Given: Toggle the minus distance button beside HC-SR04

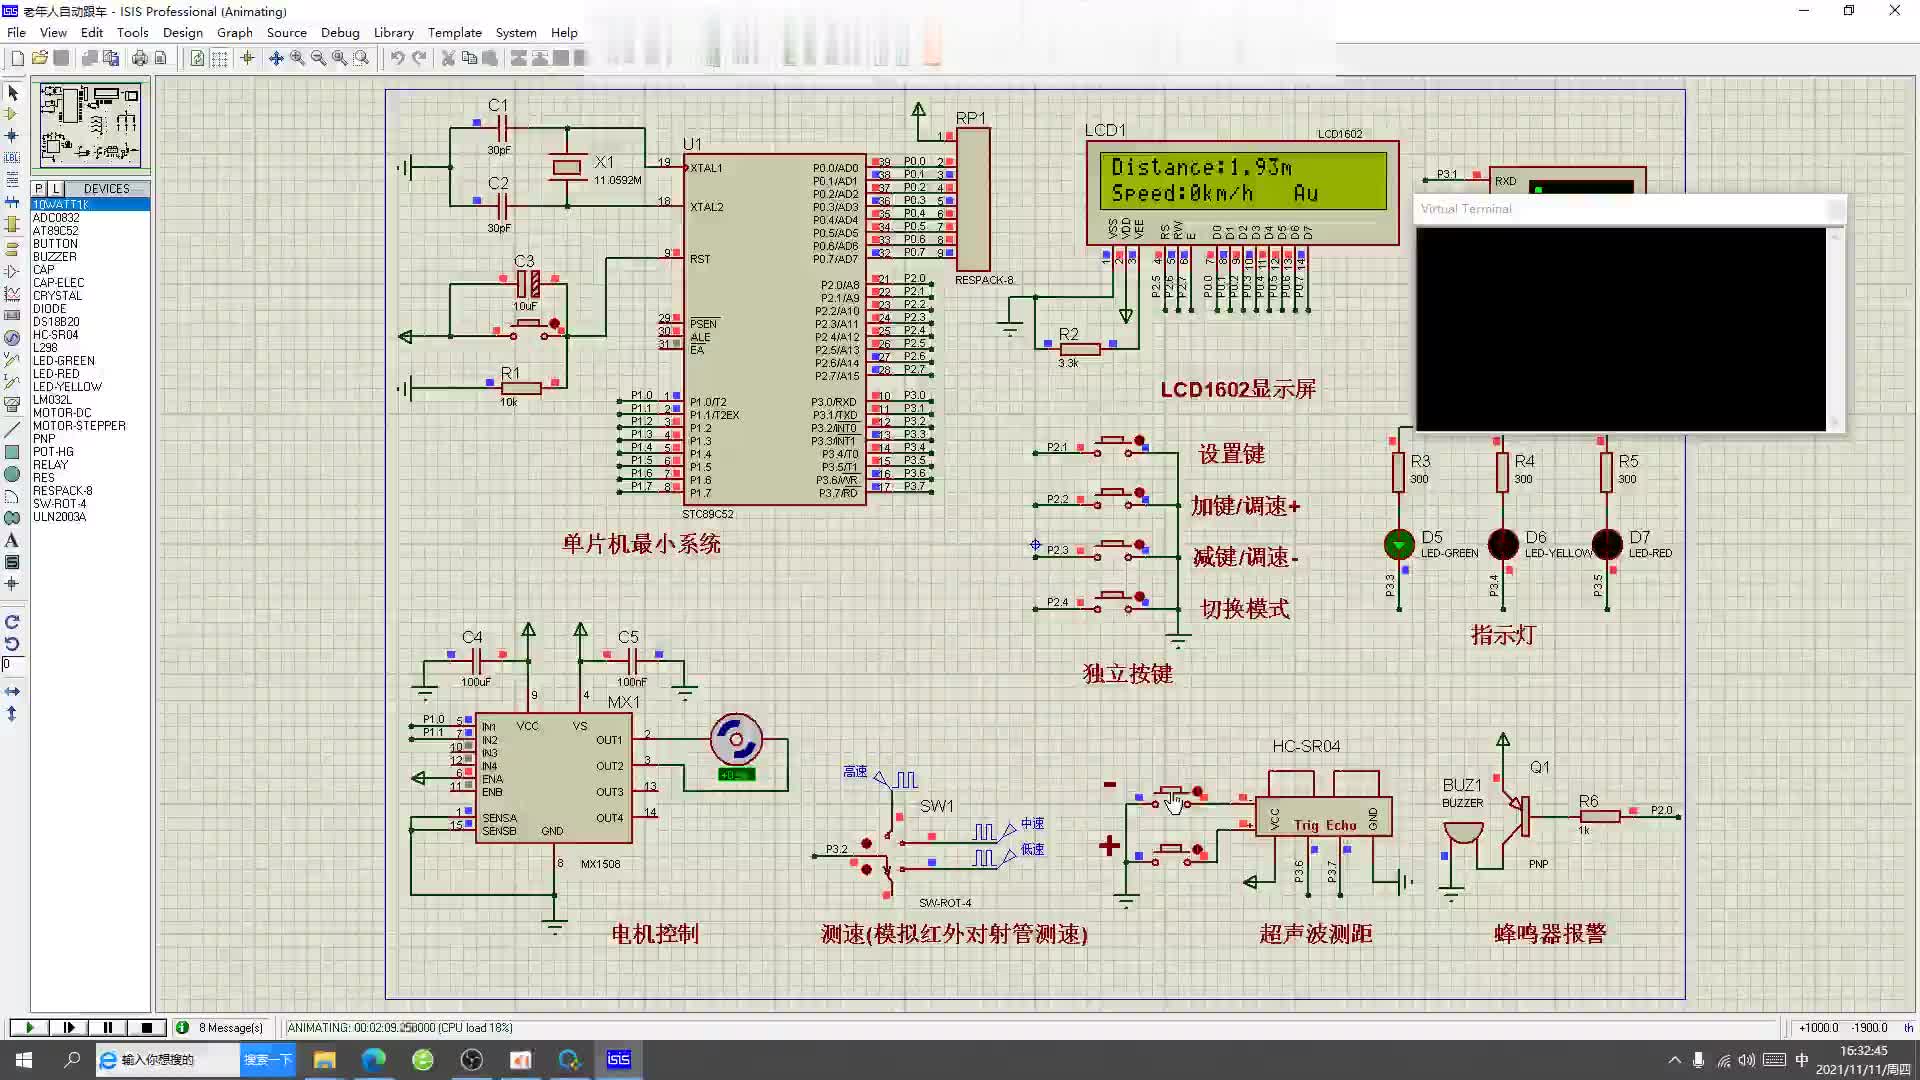Looking at the screenshot, I should tap(1172, 795).
